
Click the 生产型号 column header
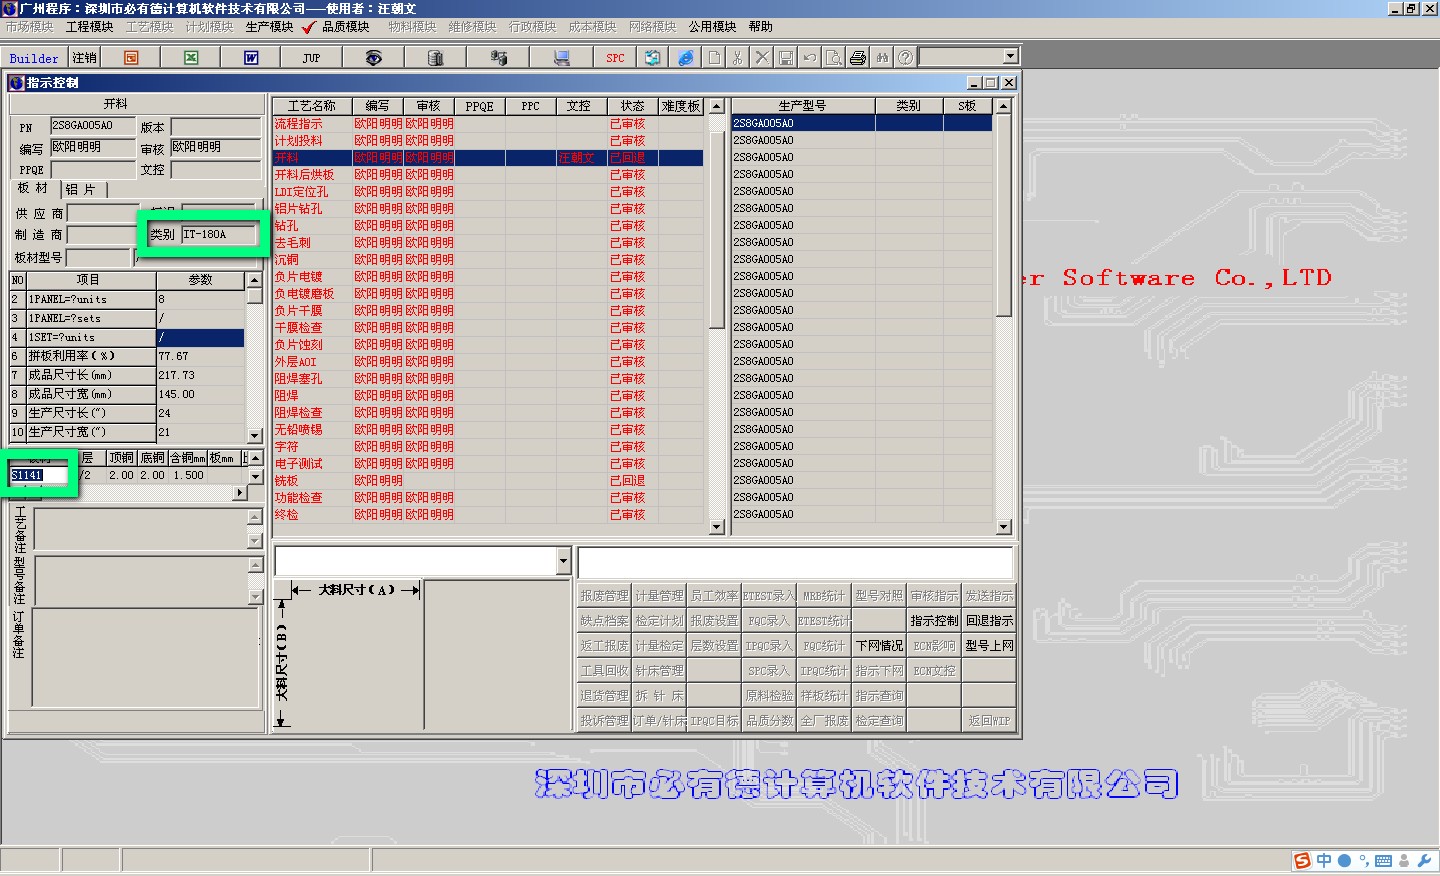point(802,105)
